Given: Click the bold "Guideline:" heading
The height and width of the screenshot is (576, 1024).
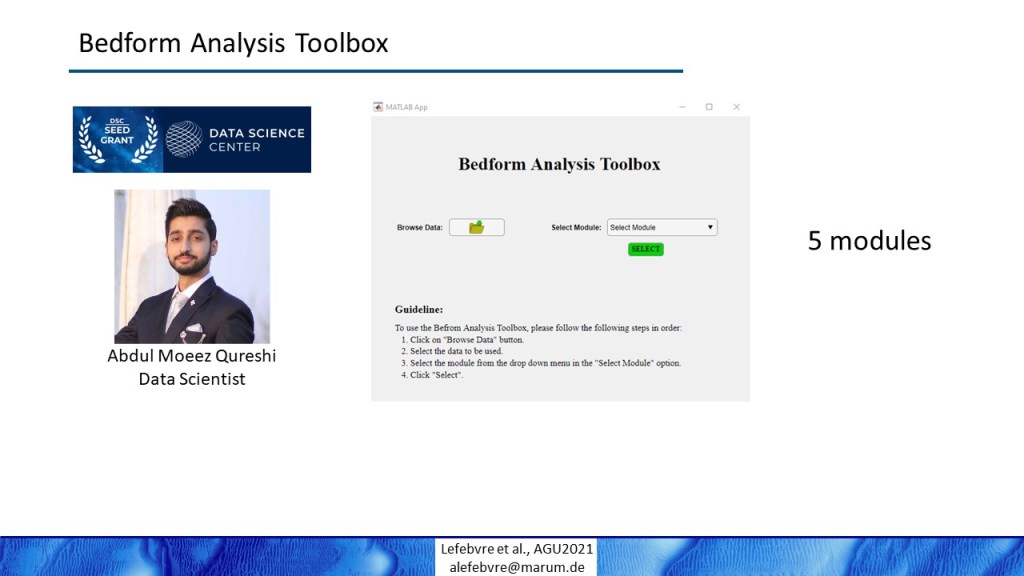Looking at the screenshot, I should click(418, 310).
